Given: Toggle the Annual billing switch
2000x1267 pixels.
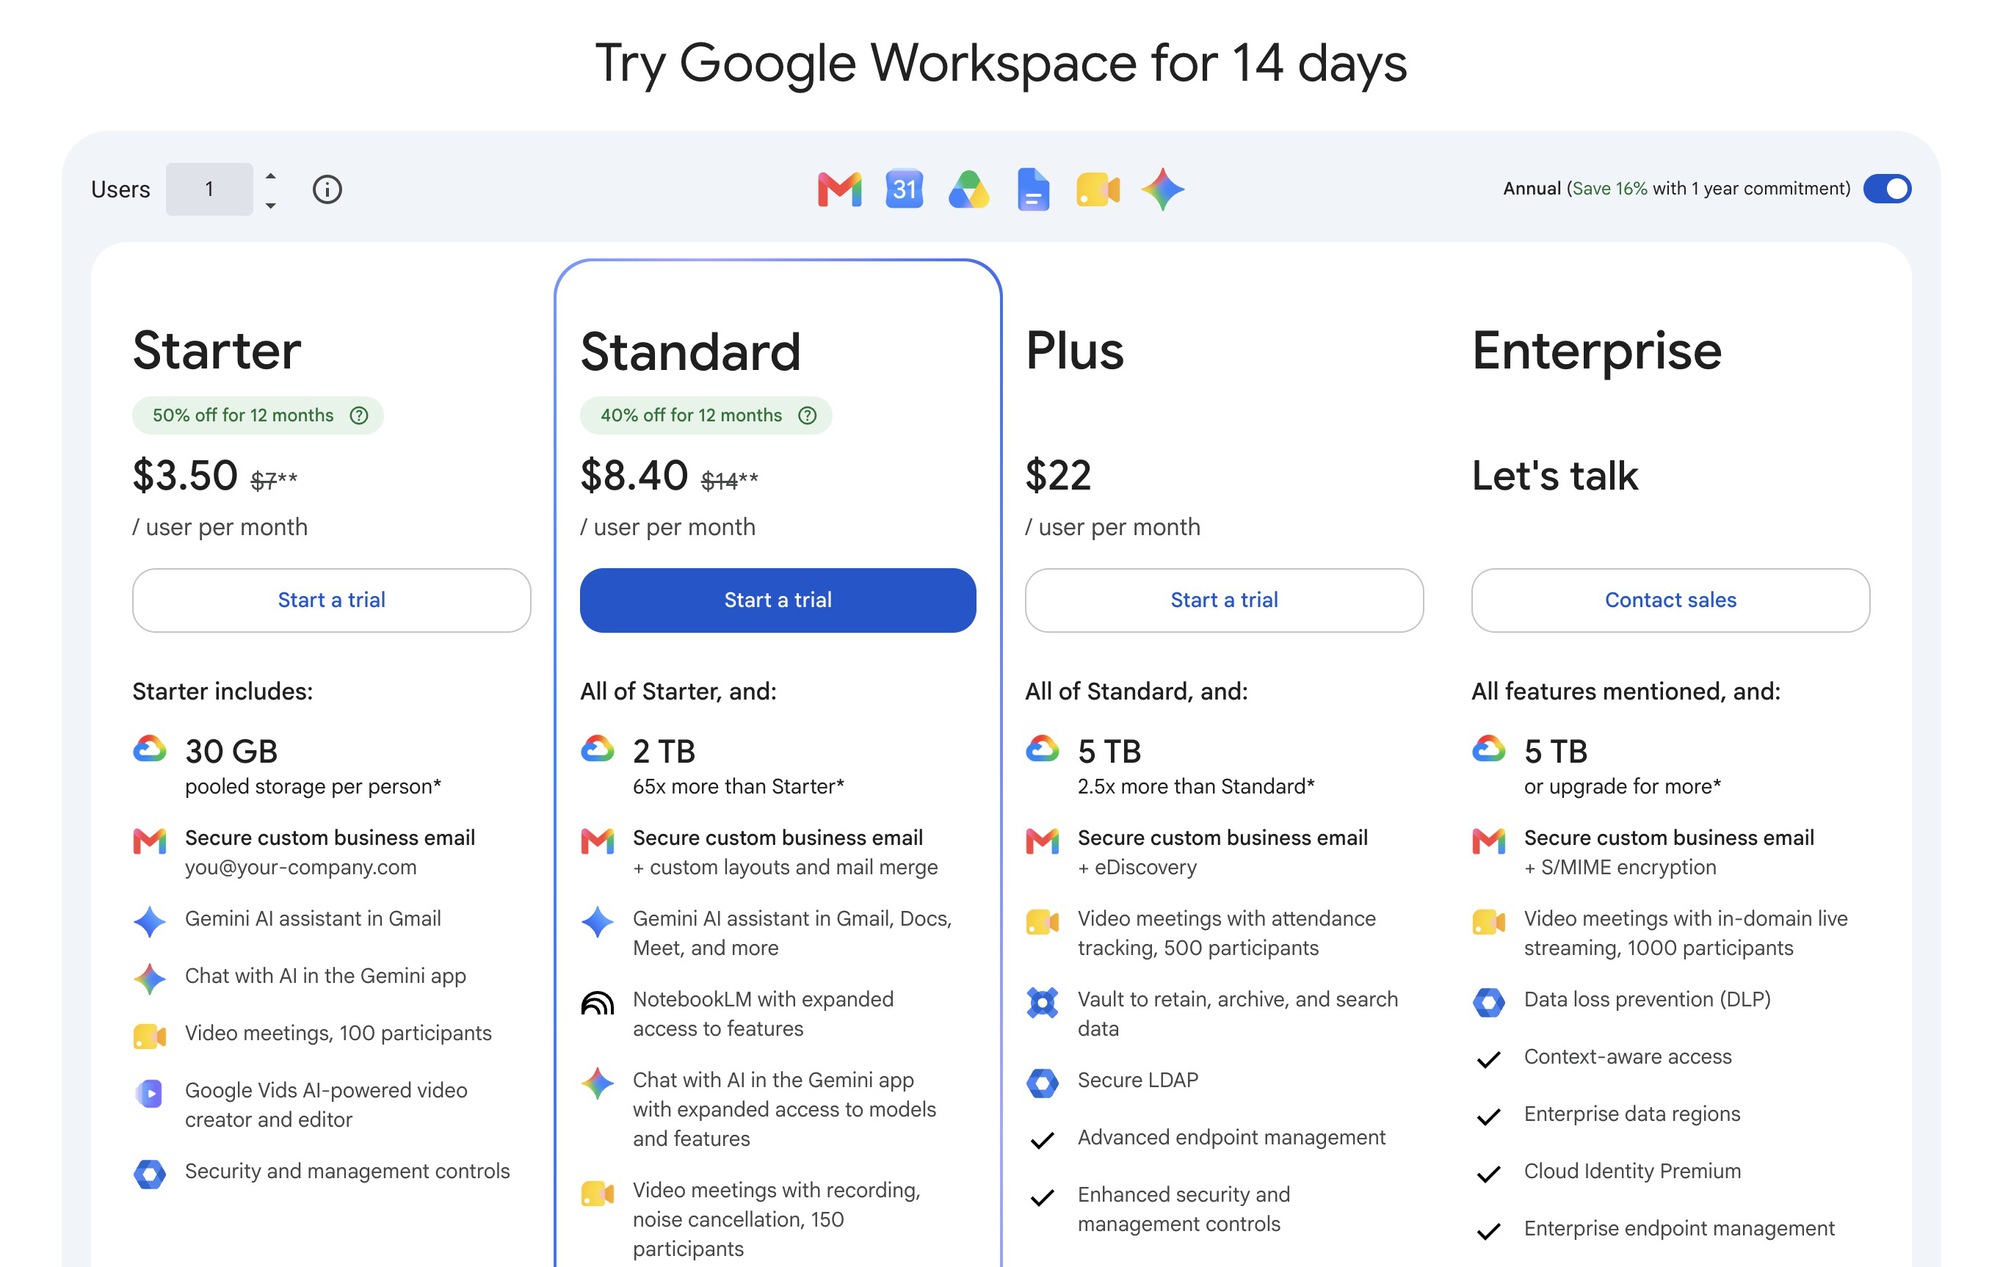Looking at the screenshot, I should tap(1887, 189).
